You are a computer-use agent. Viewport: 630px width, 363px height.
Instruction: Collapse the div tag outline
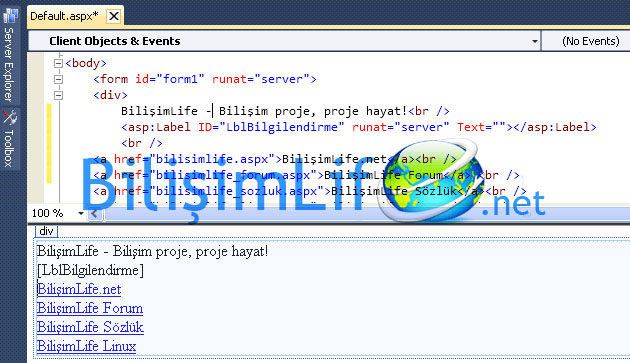(58, 95)
